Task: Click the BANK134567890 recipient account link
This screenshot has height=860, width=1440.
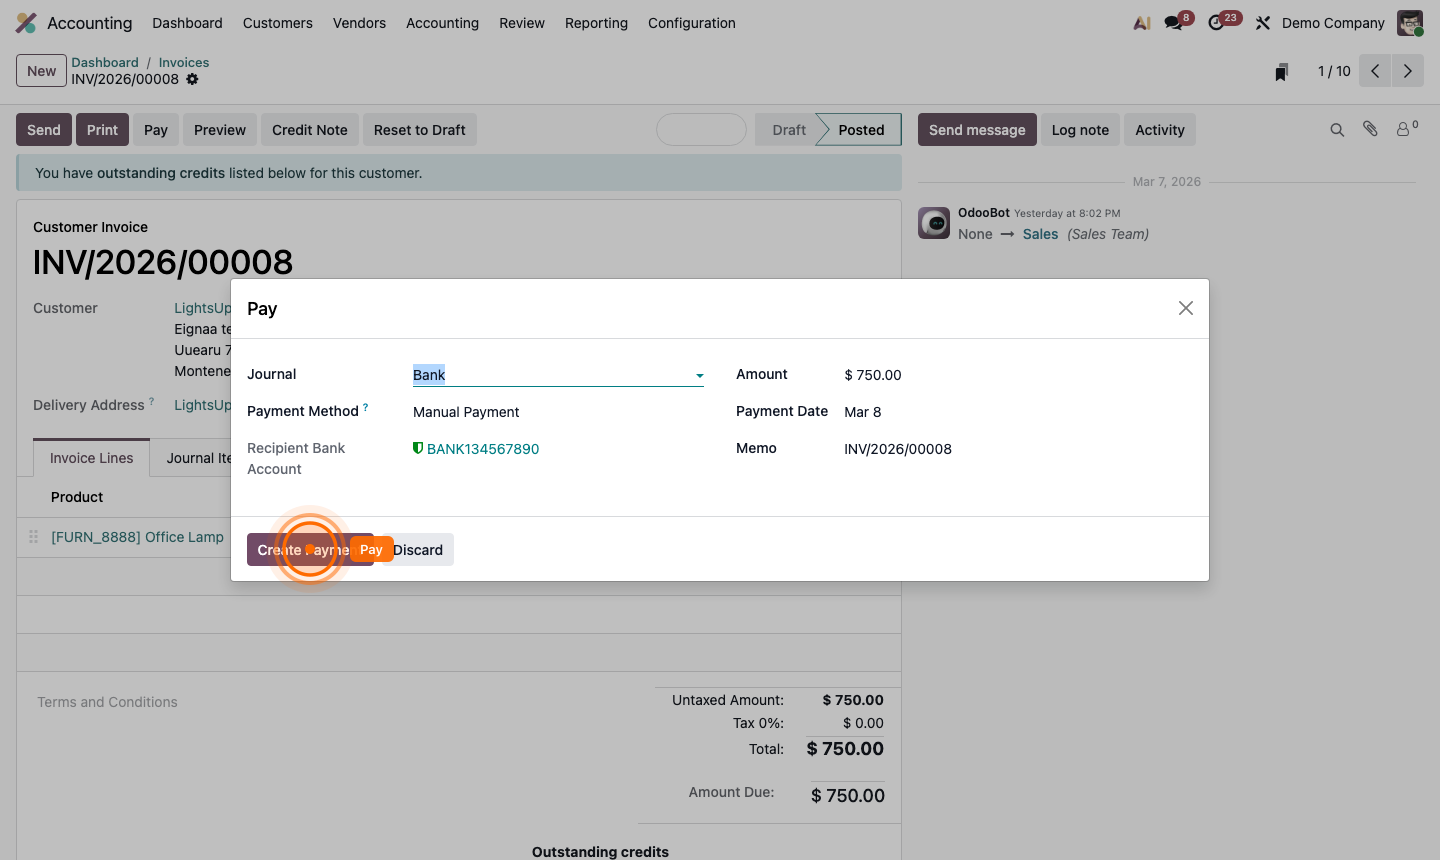Action: (484, 449)
